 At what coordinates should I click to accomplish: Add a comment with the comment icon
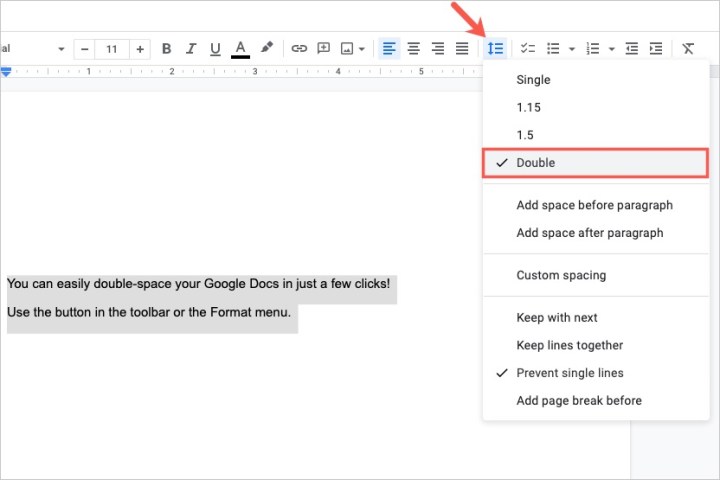click(x=323, y=48)
